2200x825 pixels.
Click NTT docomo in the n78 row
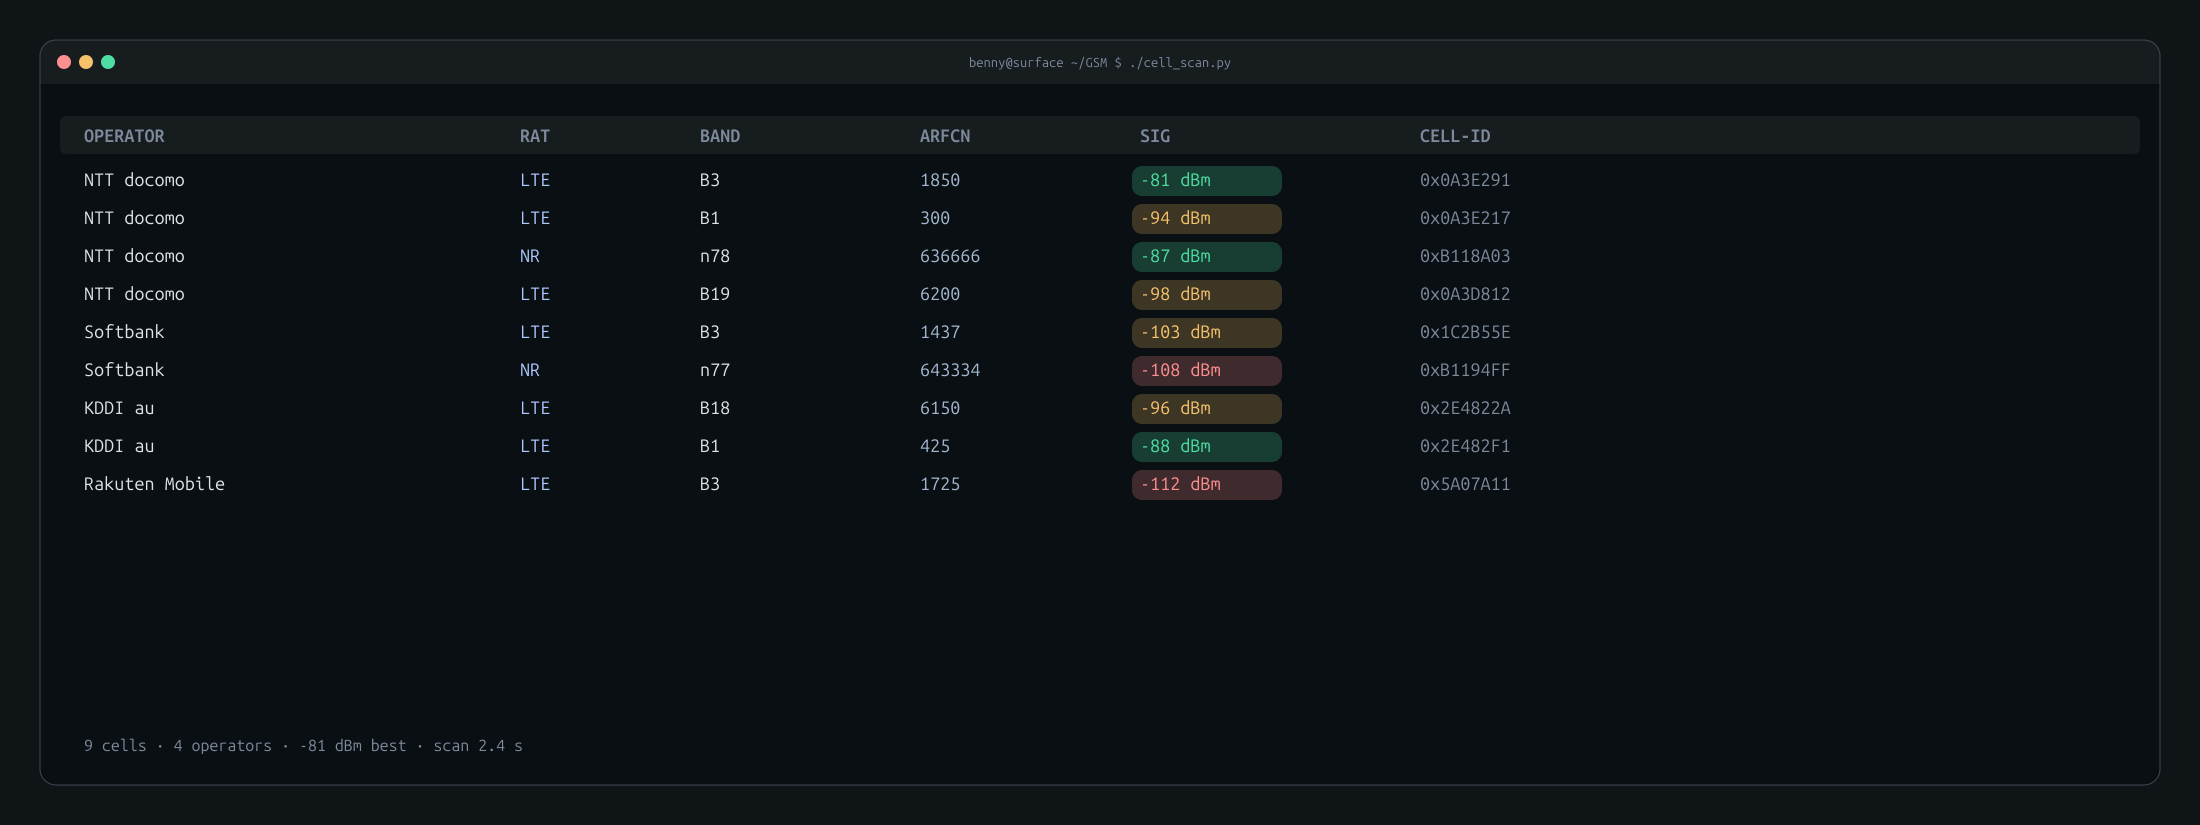click(134, 256)
